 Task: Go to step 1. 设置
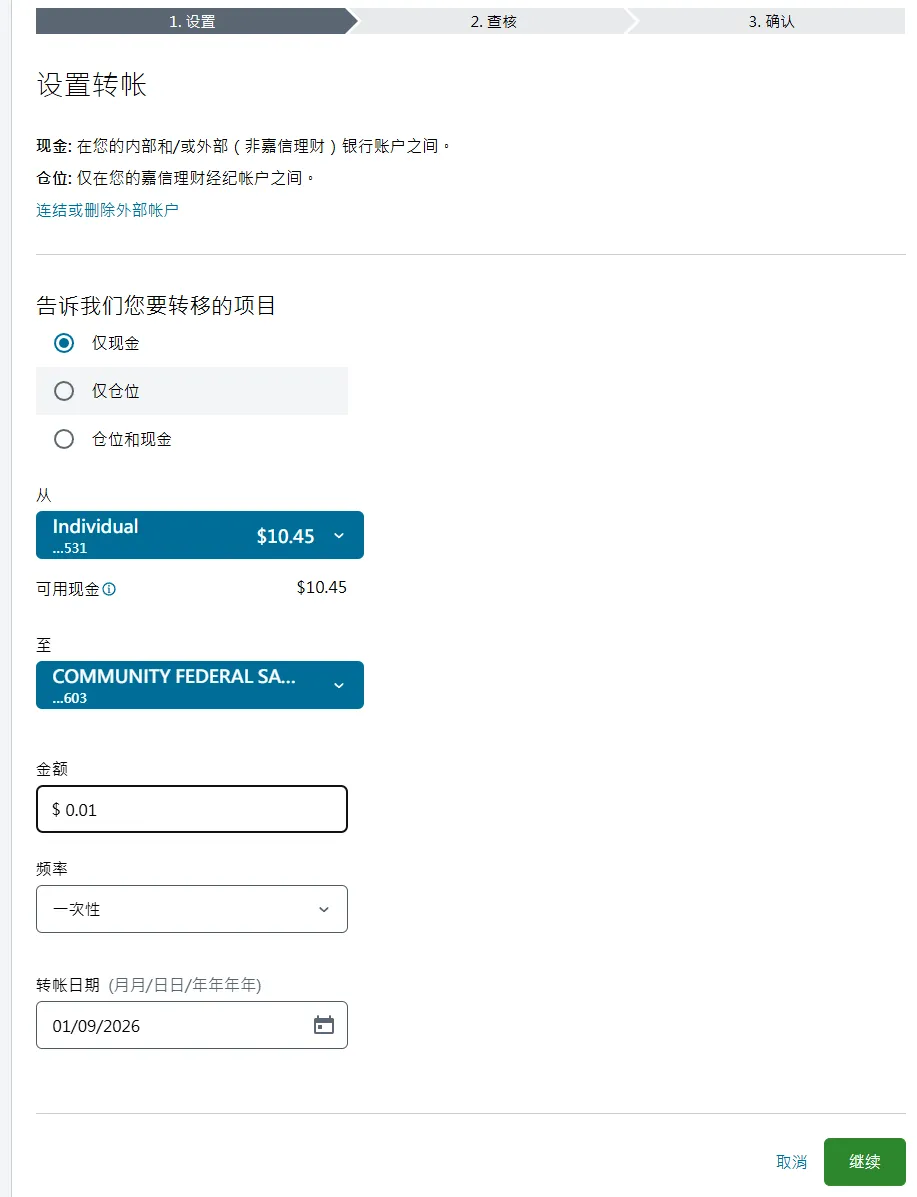coord(192,21)
